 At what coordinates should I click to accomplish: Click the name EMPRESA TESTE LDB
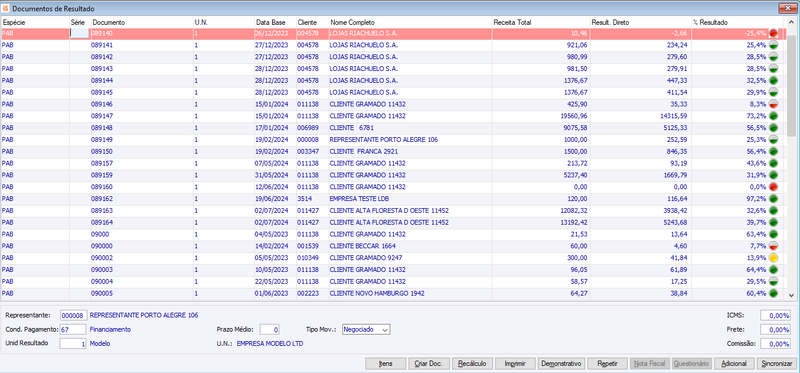tap(359, 198)
